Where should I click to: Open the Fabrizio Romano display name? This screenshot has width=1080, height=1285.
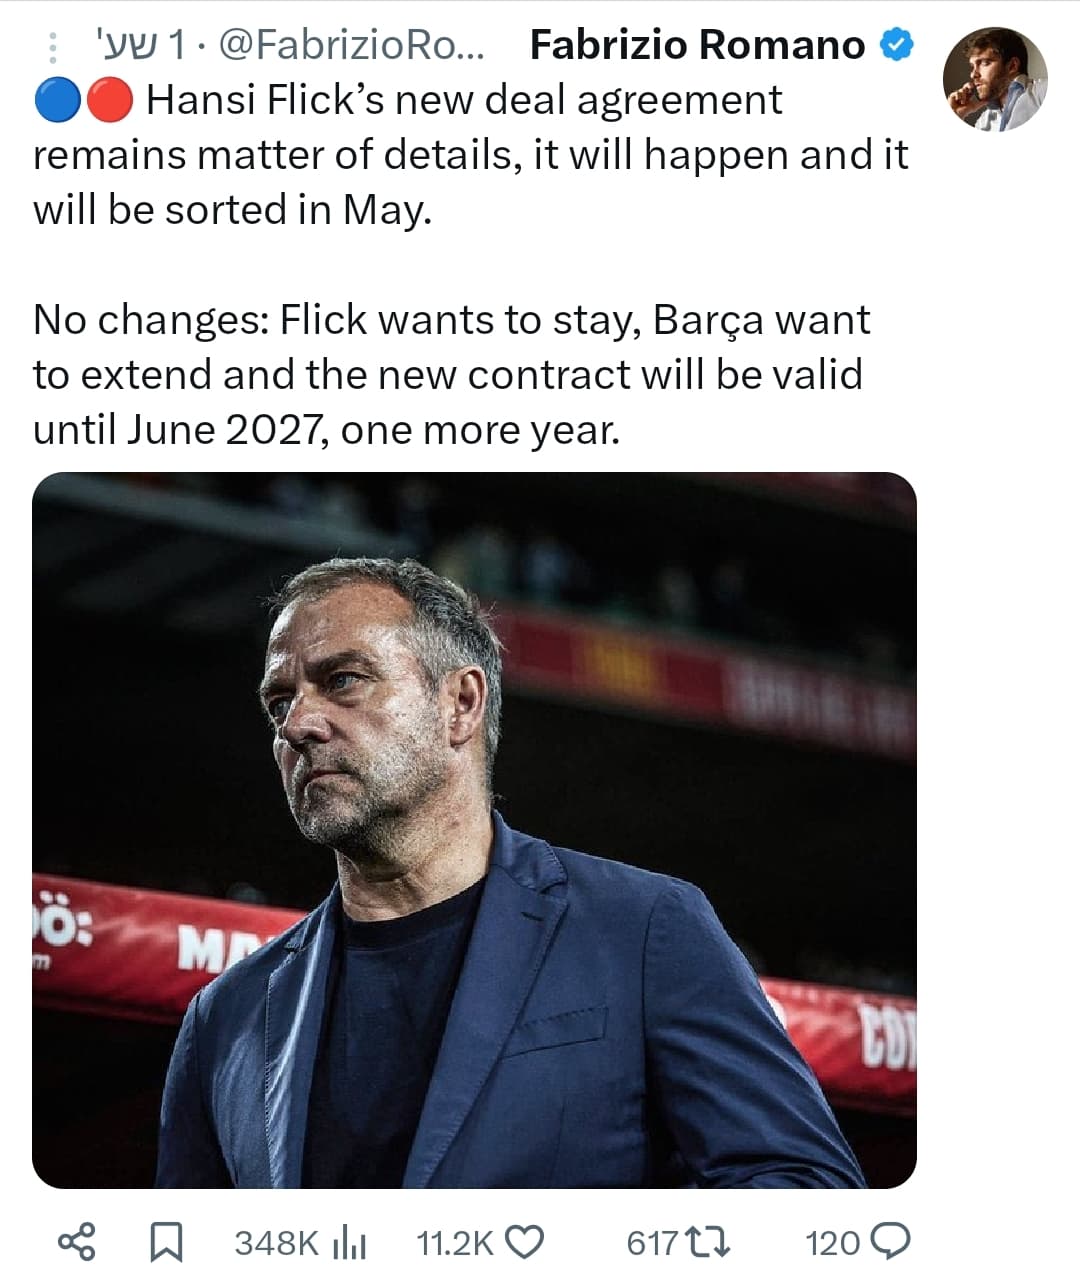tap(697, 45)
